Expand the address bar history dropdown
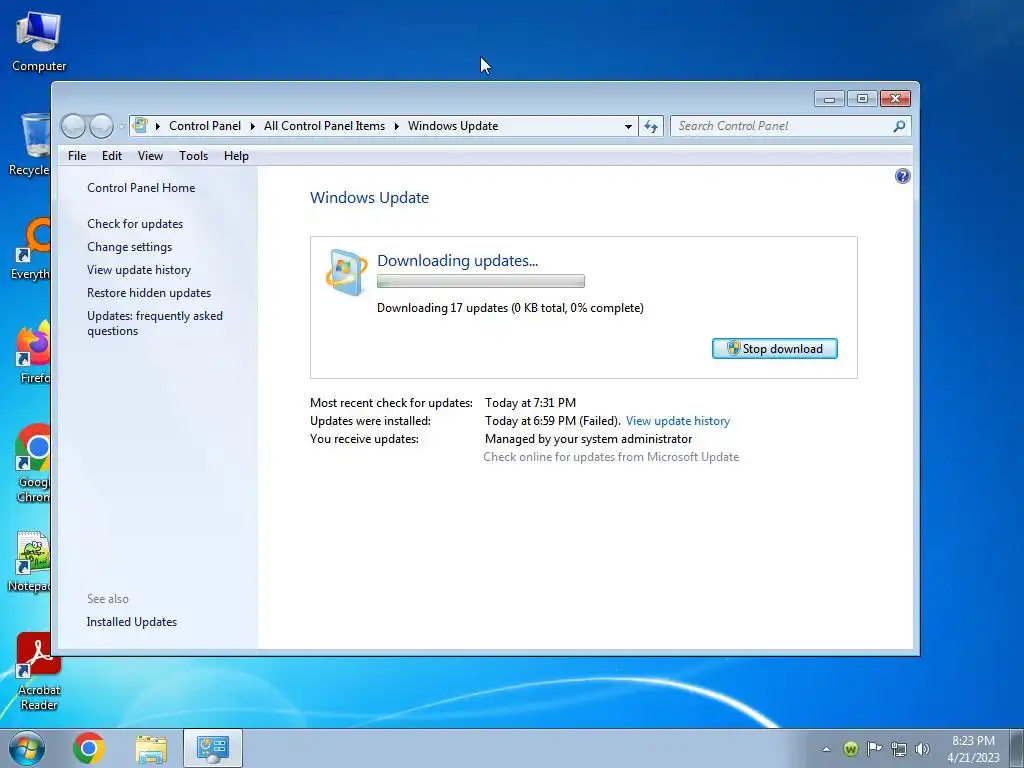 coord(628,126)
